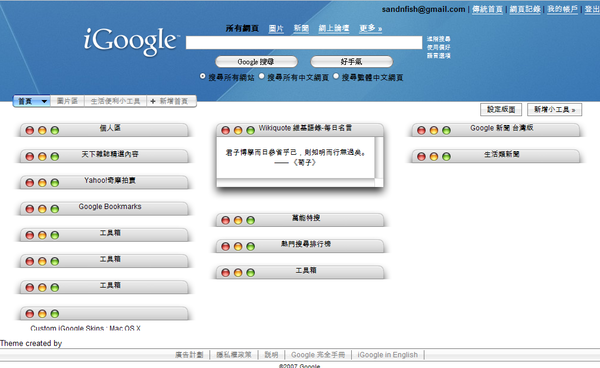Focus the iGoogle search input field
The height and width of the screenshot is (368, 600).
click(x=304, y=42)
